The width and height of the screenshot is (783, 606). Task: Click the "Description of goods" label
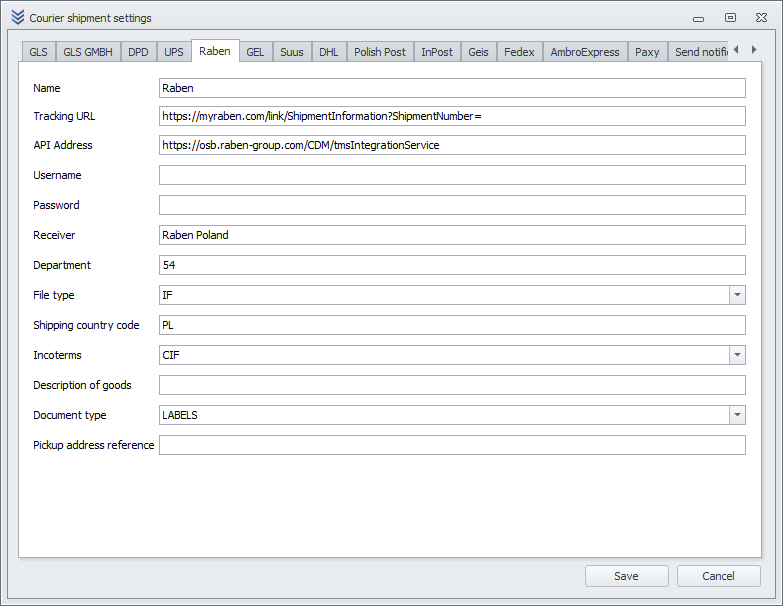click(x=82, y=385)
